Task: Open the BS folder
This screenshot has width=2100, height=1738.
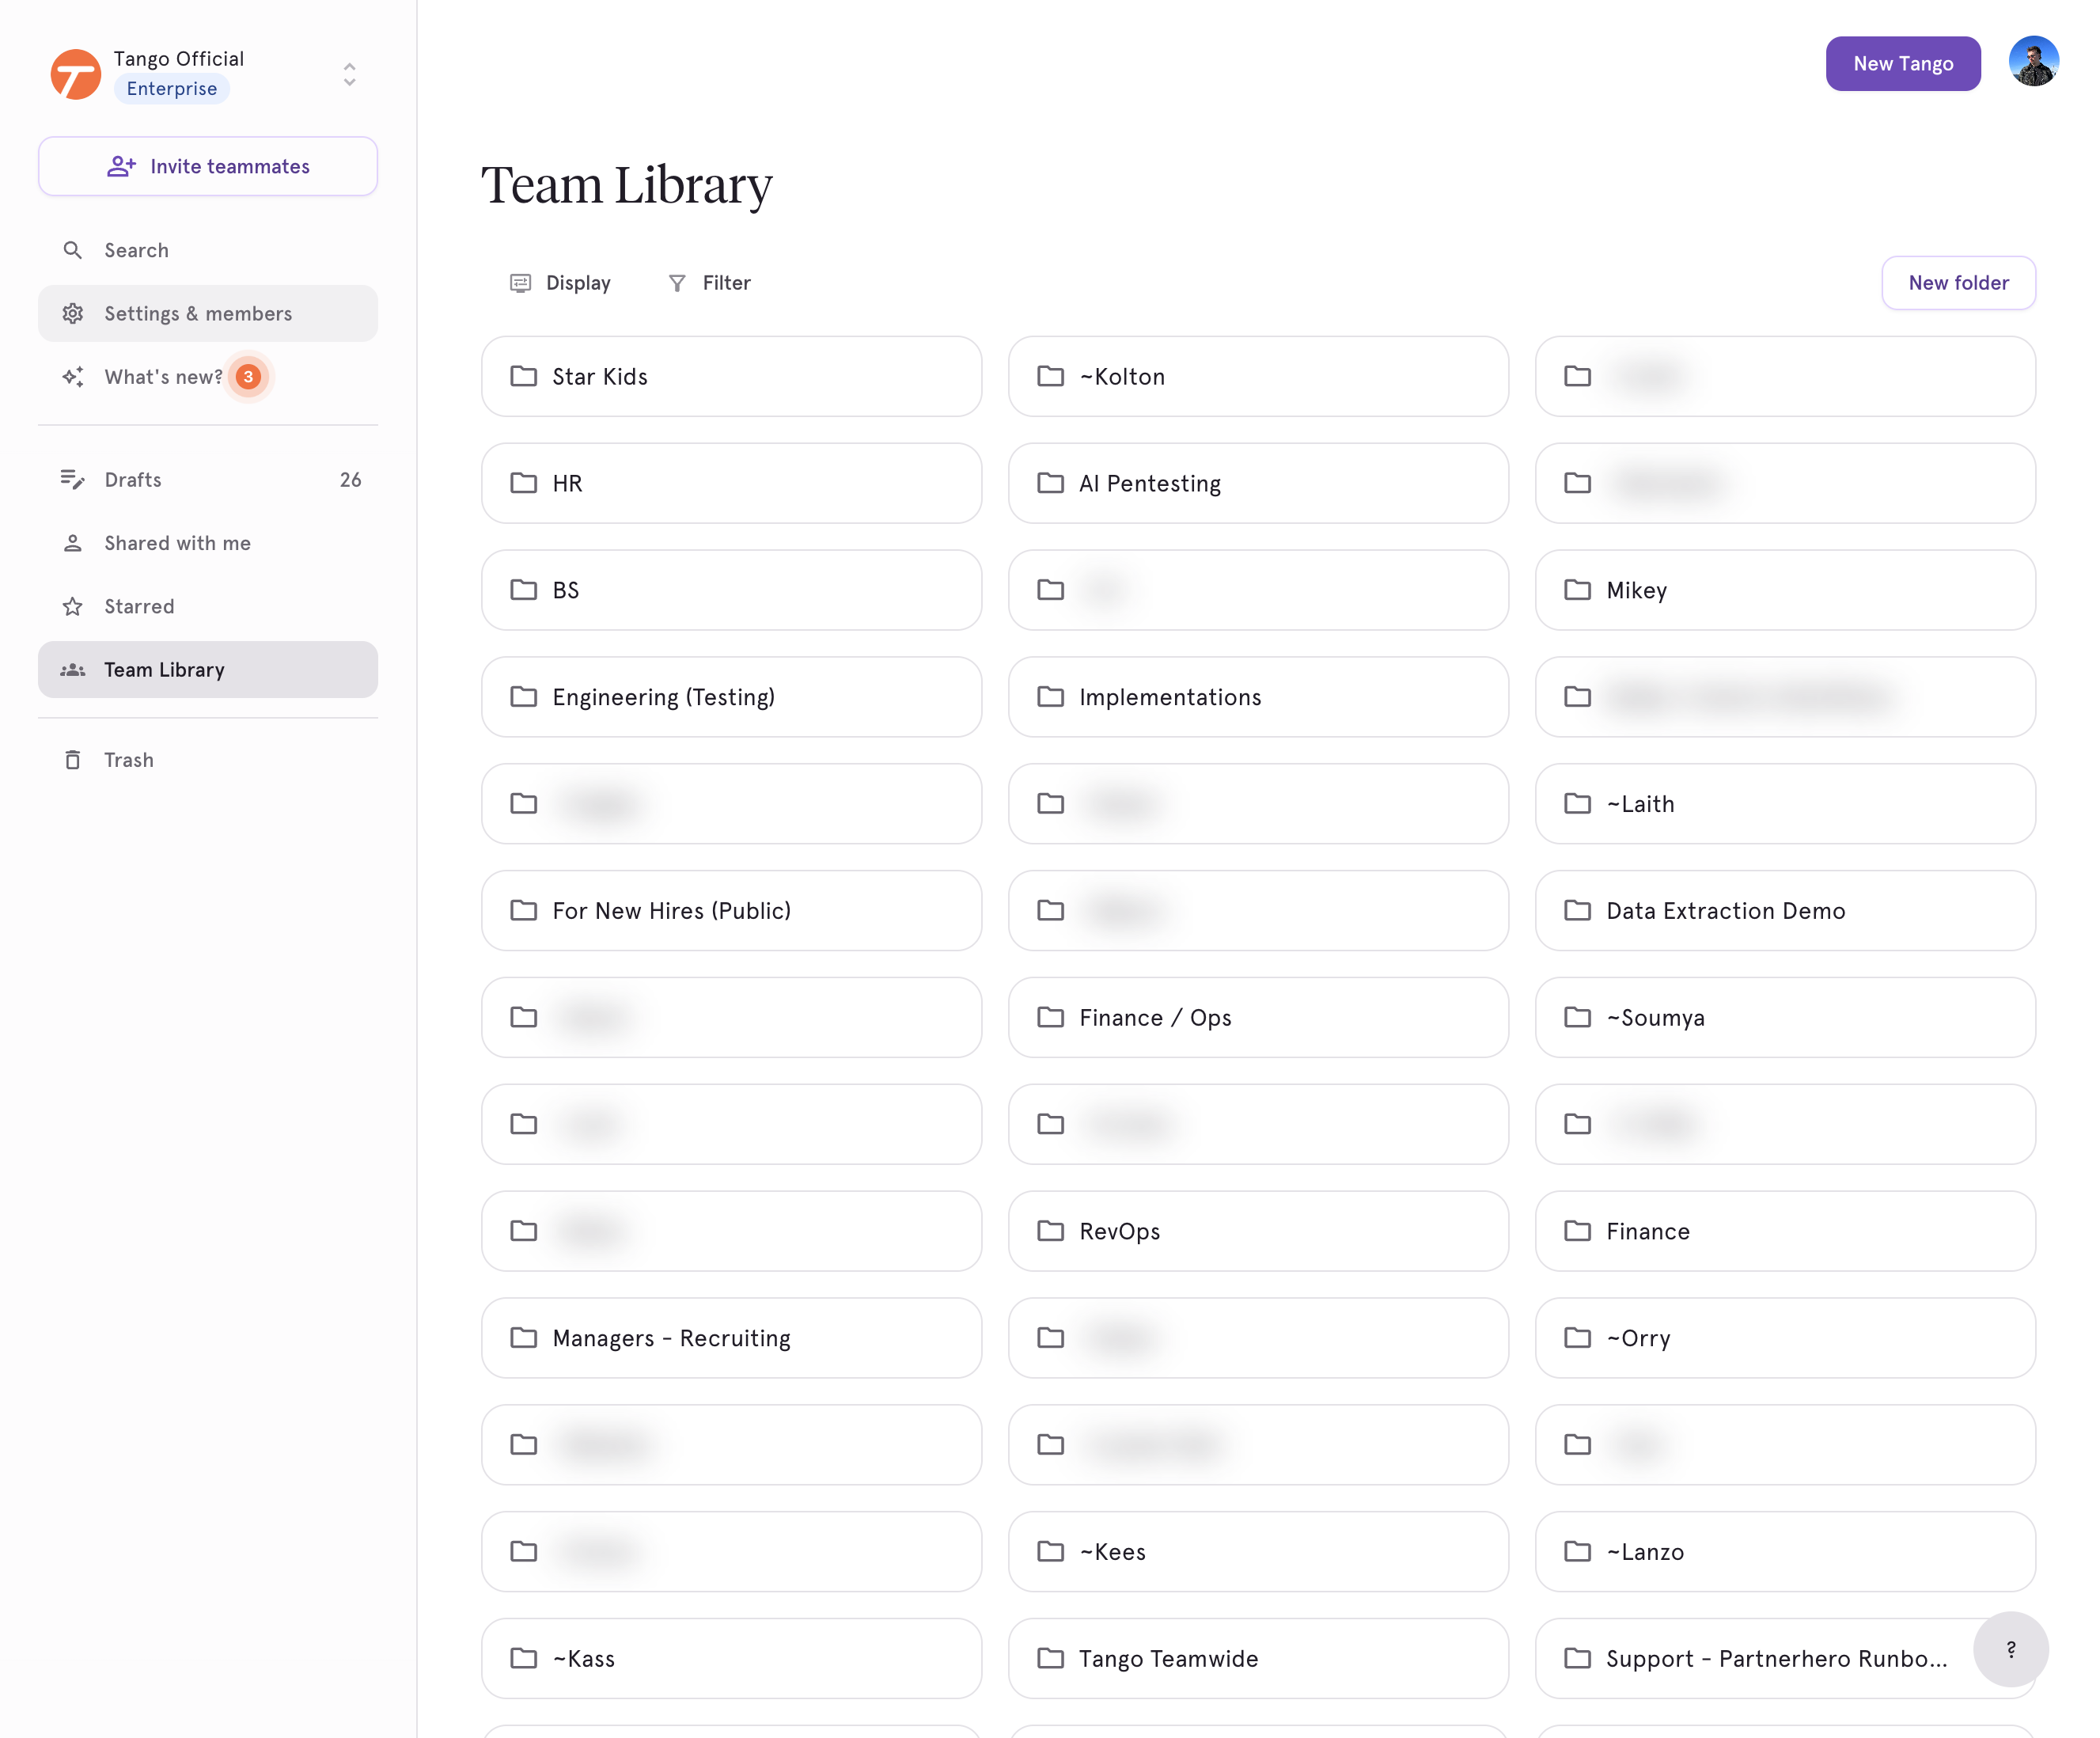Action: [731, 590]
